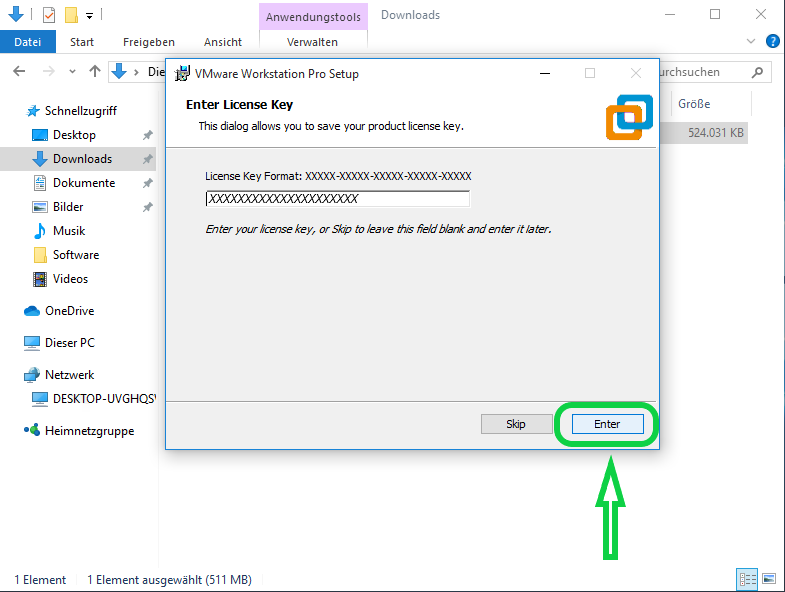785x592 pixels.
Task: Click the pin icon next to Dokumente
Action: pos(147,183)
